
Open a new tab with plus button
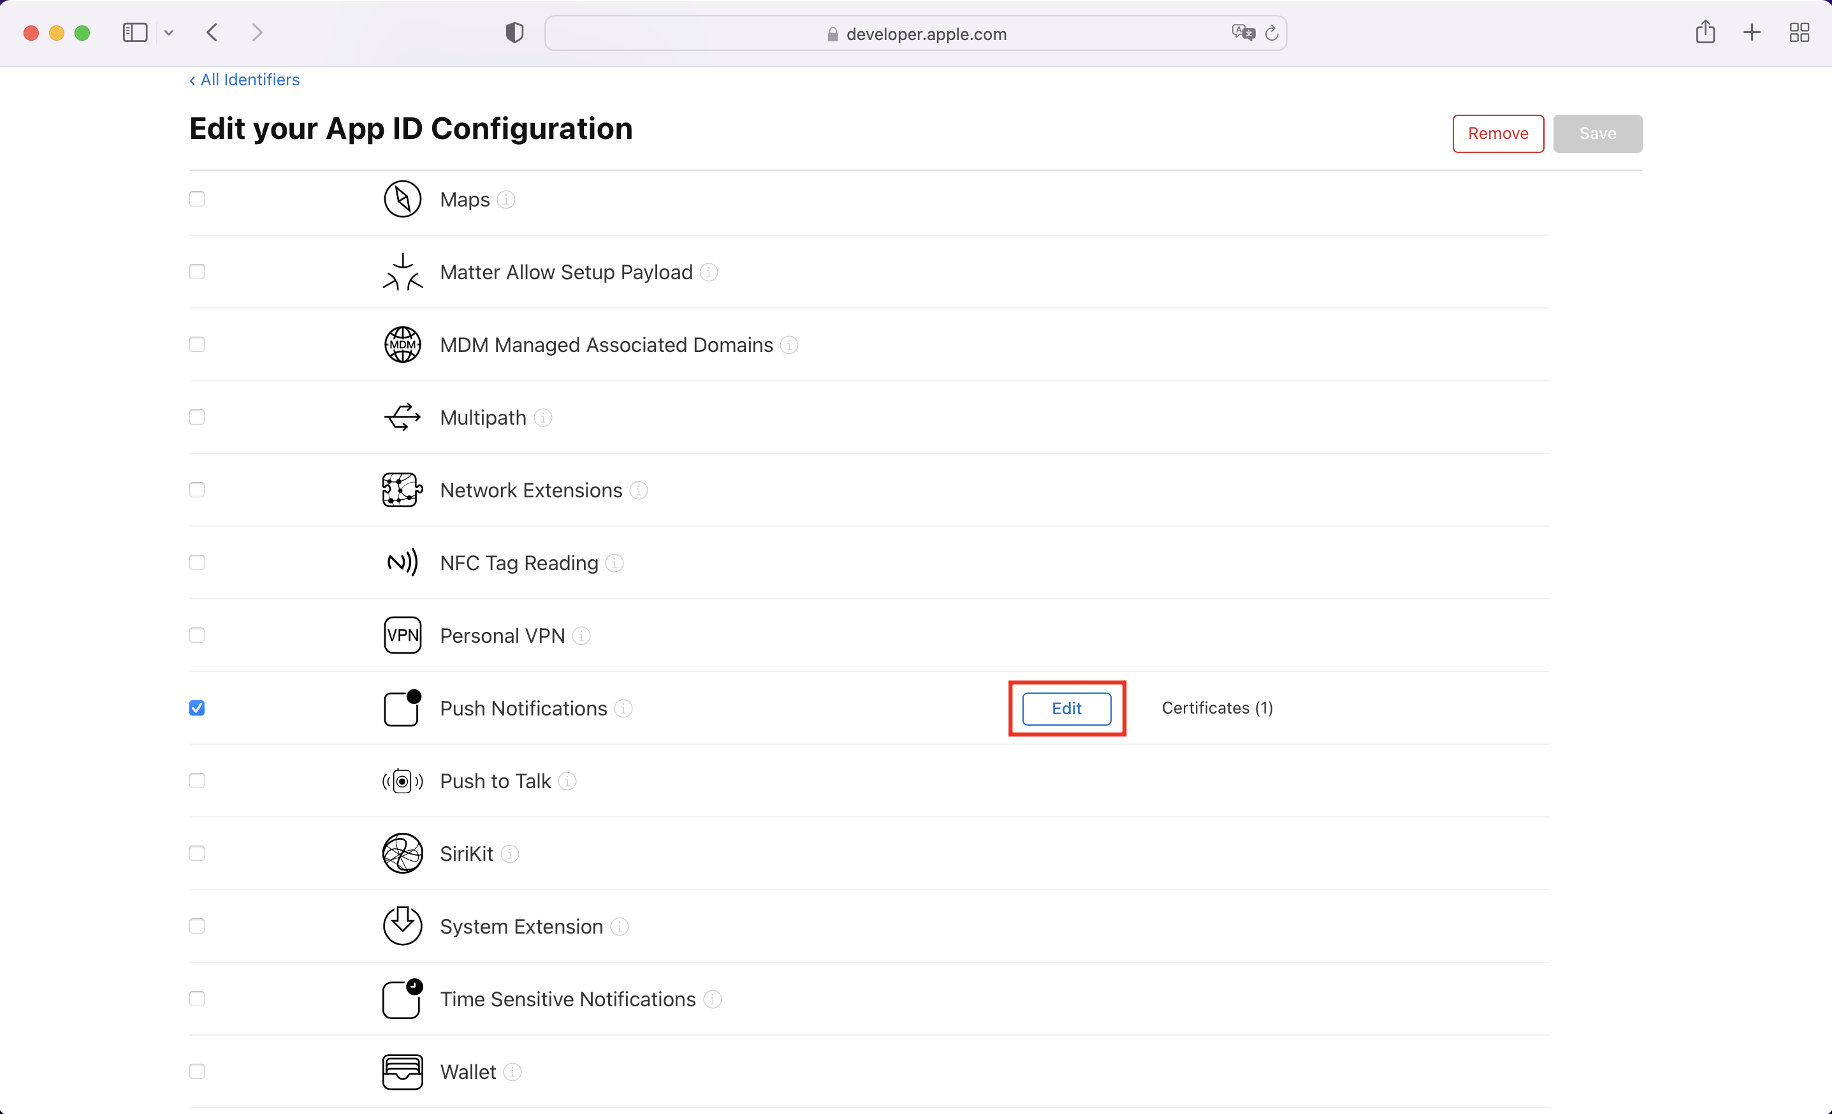point(1752,33)
